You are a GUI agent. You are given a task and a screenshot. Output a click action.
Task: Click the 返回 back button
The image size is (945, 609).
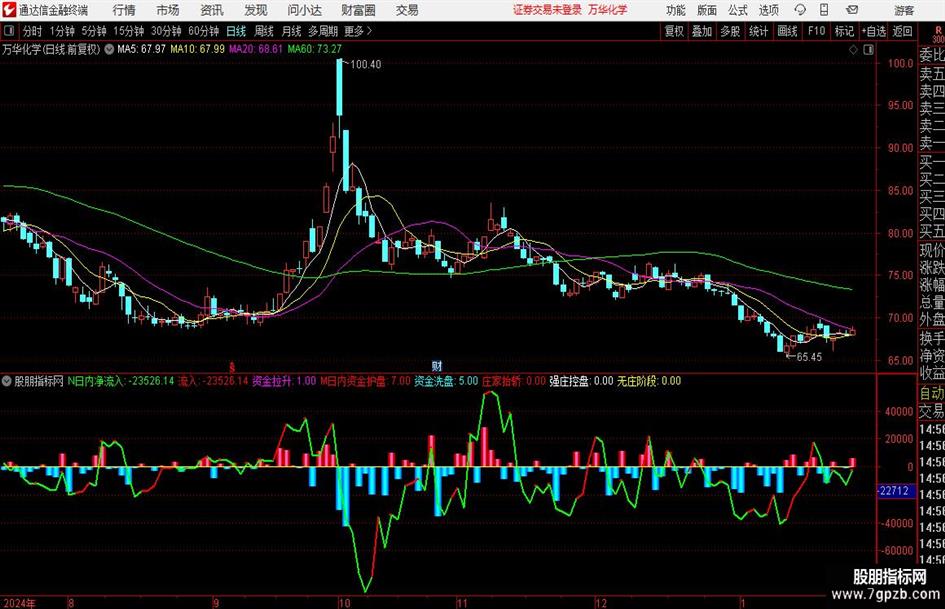[x=902, y=31]
